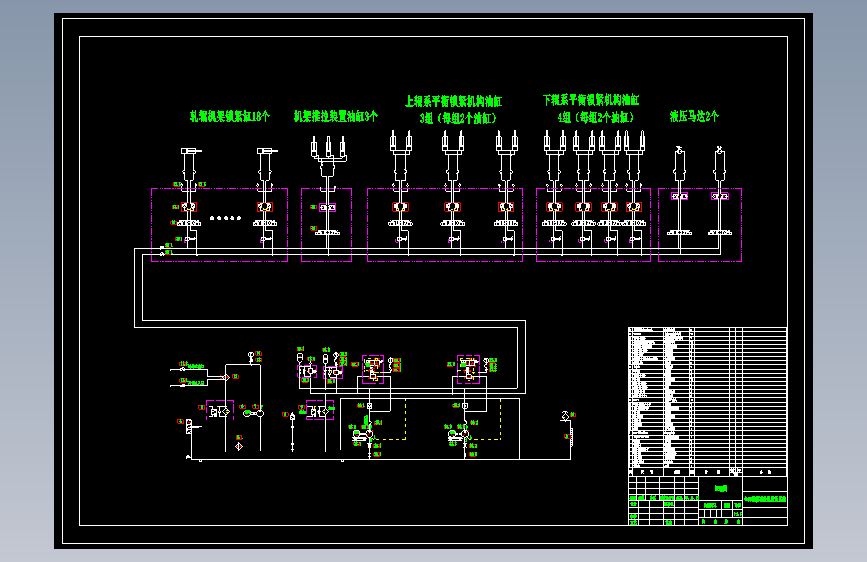Click the '机架推拉装置油缸3个' label
This screenshot has height=562, width=867.
pos(336,116)
